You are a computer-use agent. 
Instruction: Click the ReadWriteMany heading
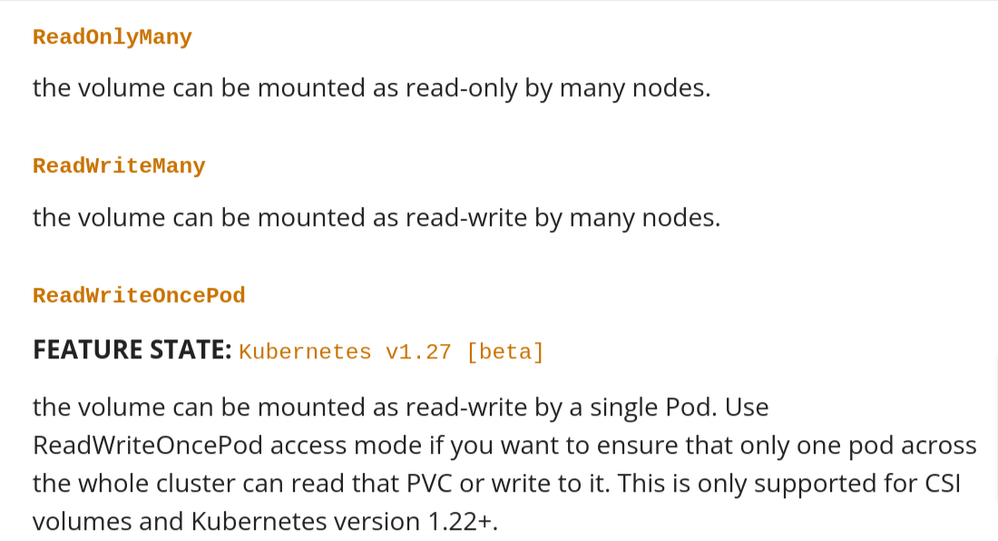point(119,166)
